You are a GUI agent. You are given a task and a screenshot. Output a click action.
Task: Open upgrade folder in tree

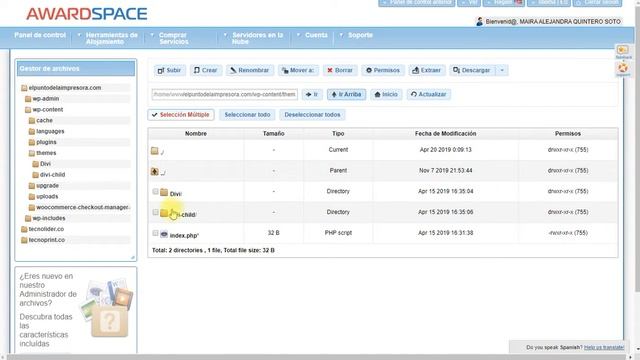coord(47,186)
